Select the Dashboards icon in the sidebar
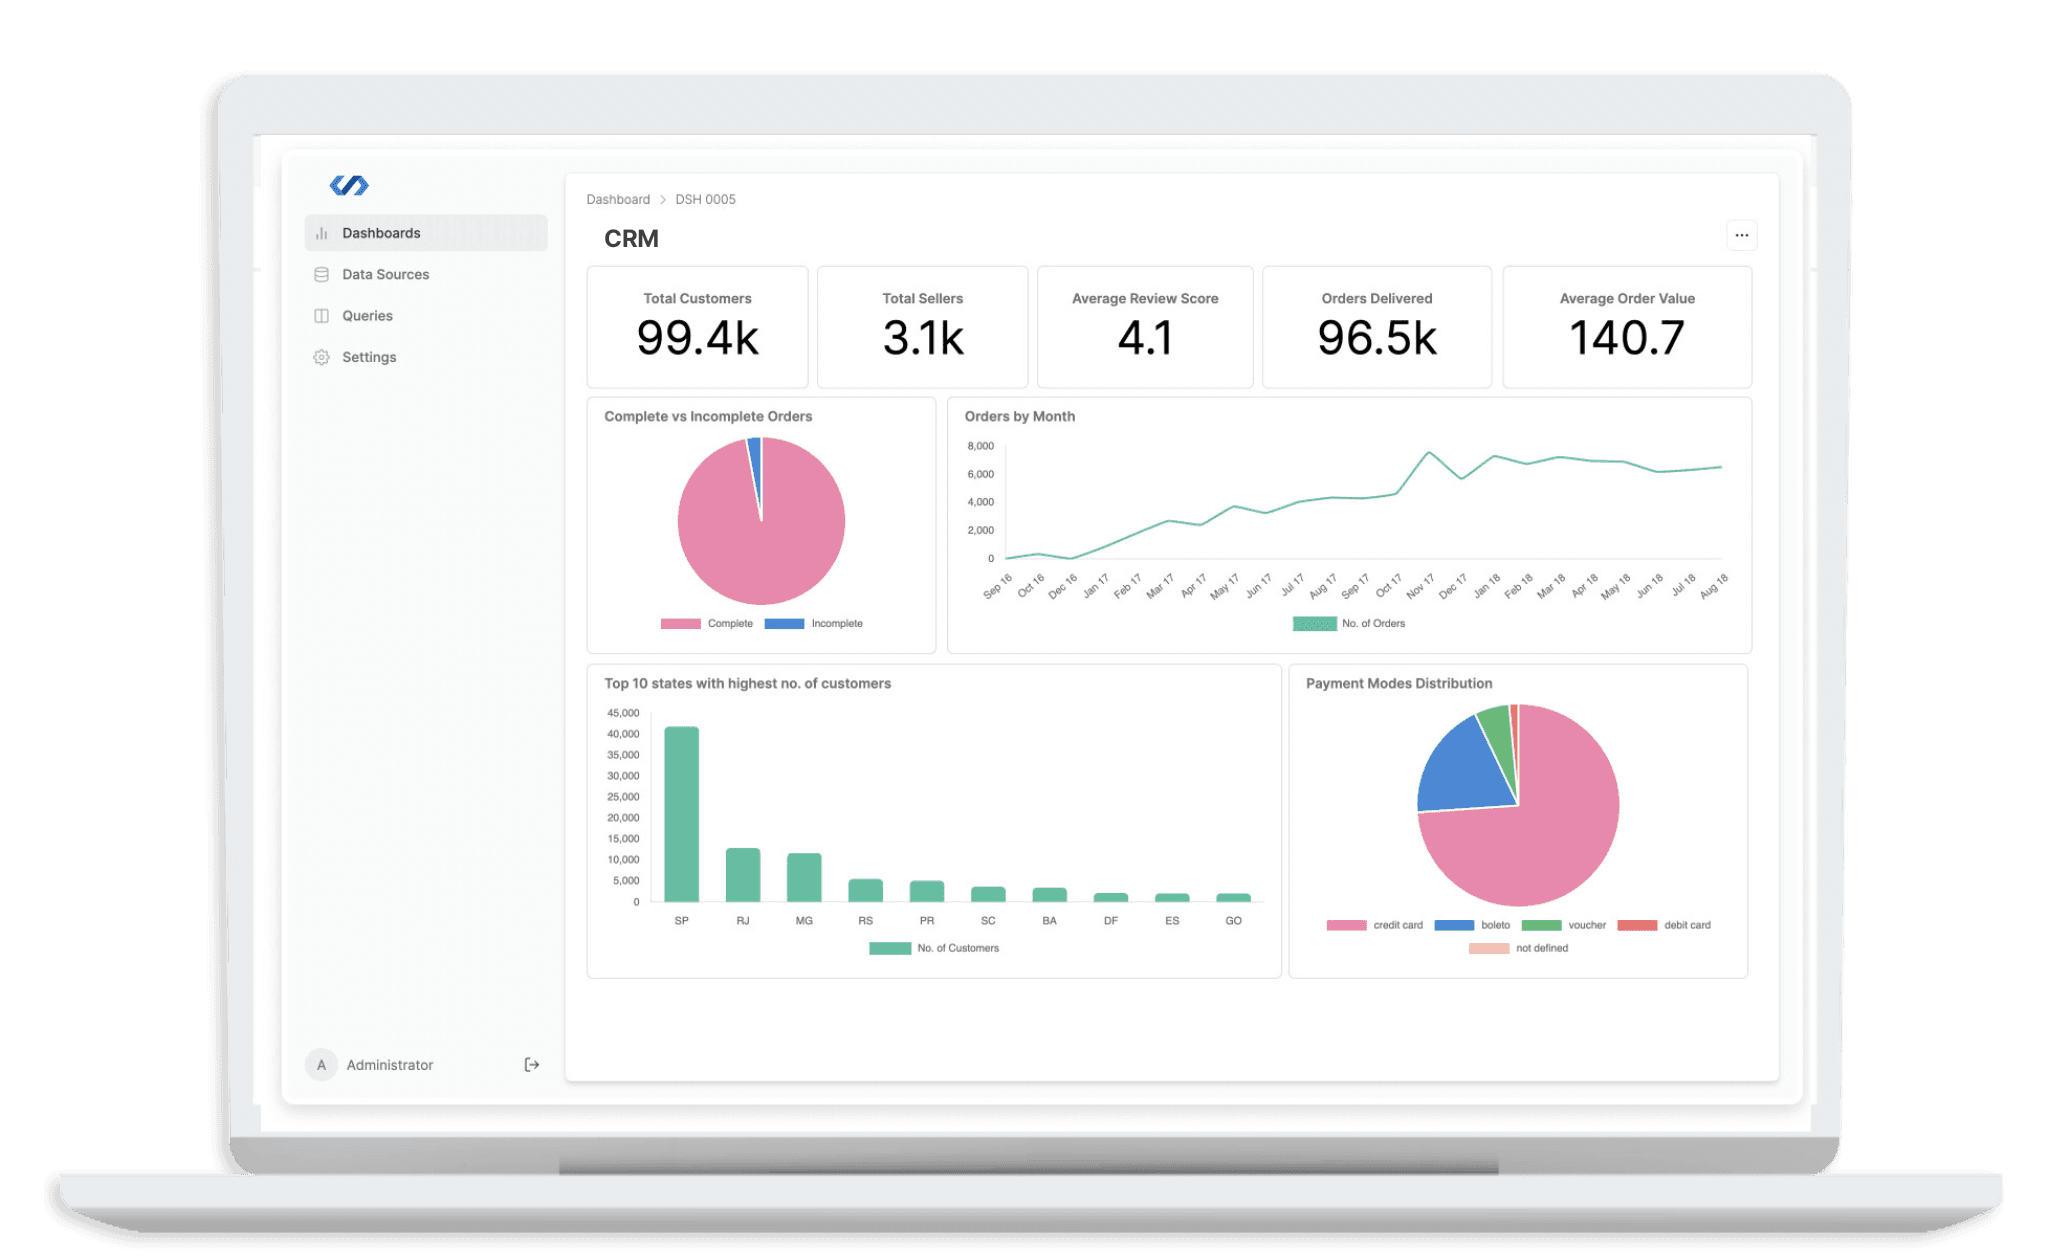2048x1257 pixels. [x=321, y=232]
